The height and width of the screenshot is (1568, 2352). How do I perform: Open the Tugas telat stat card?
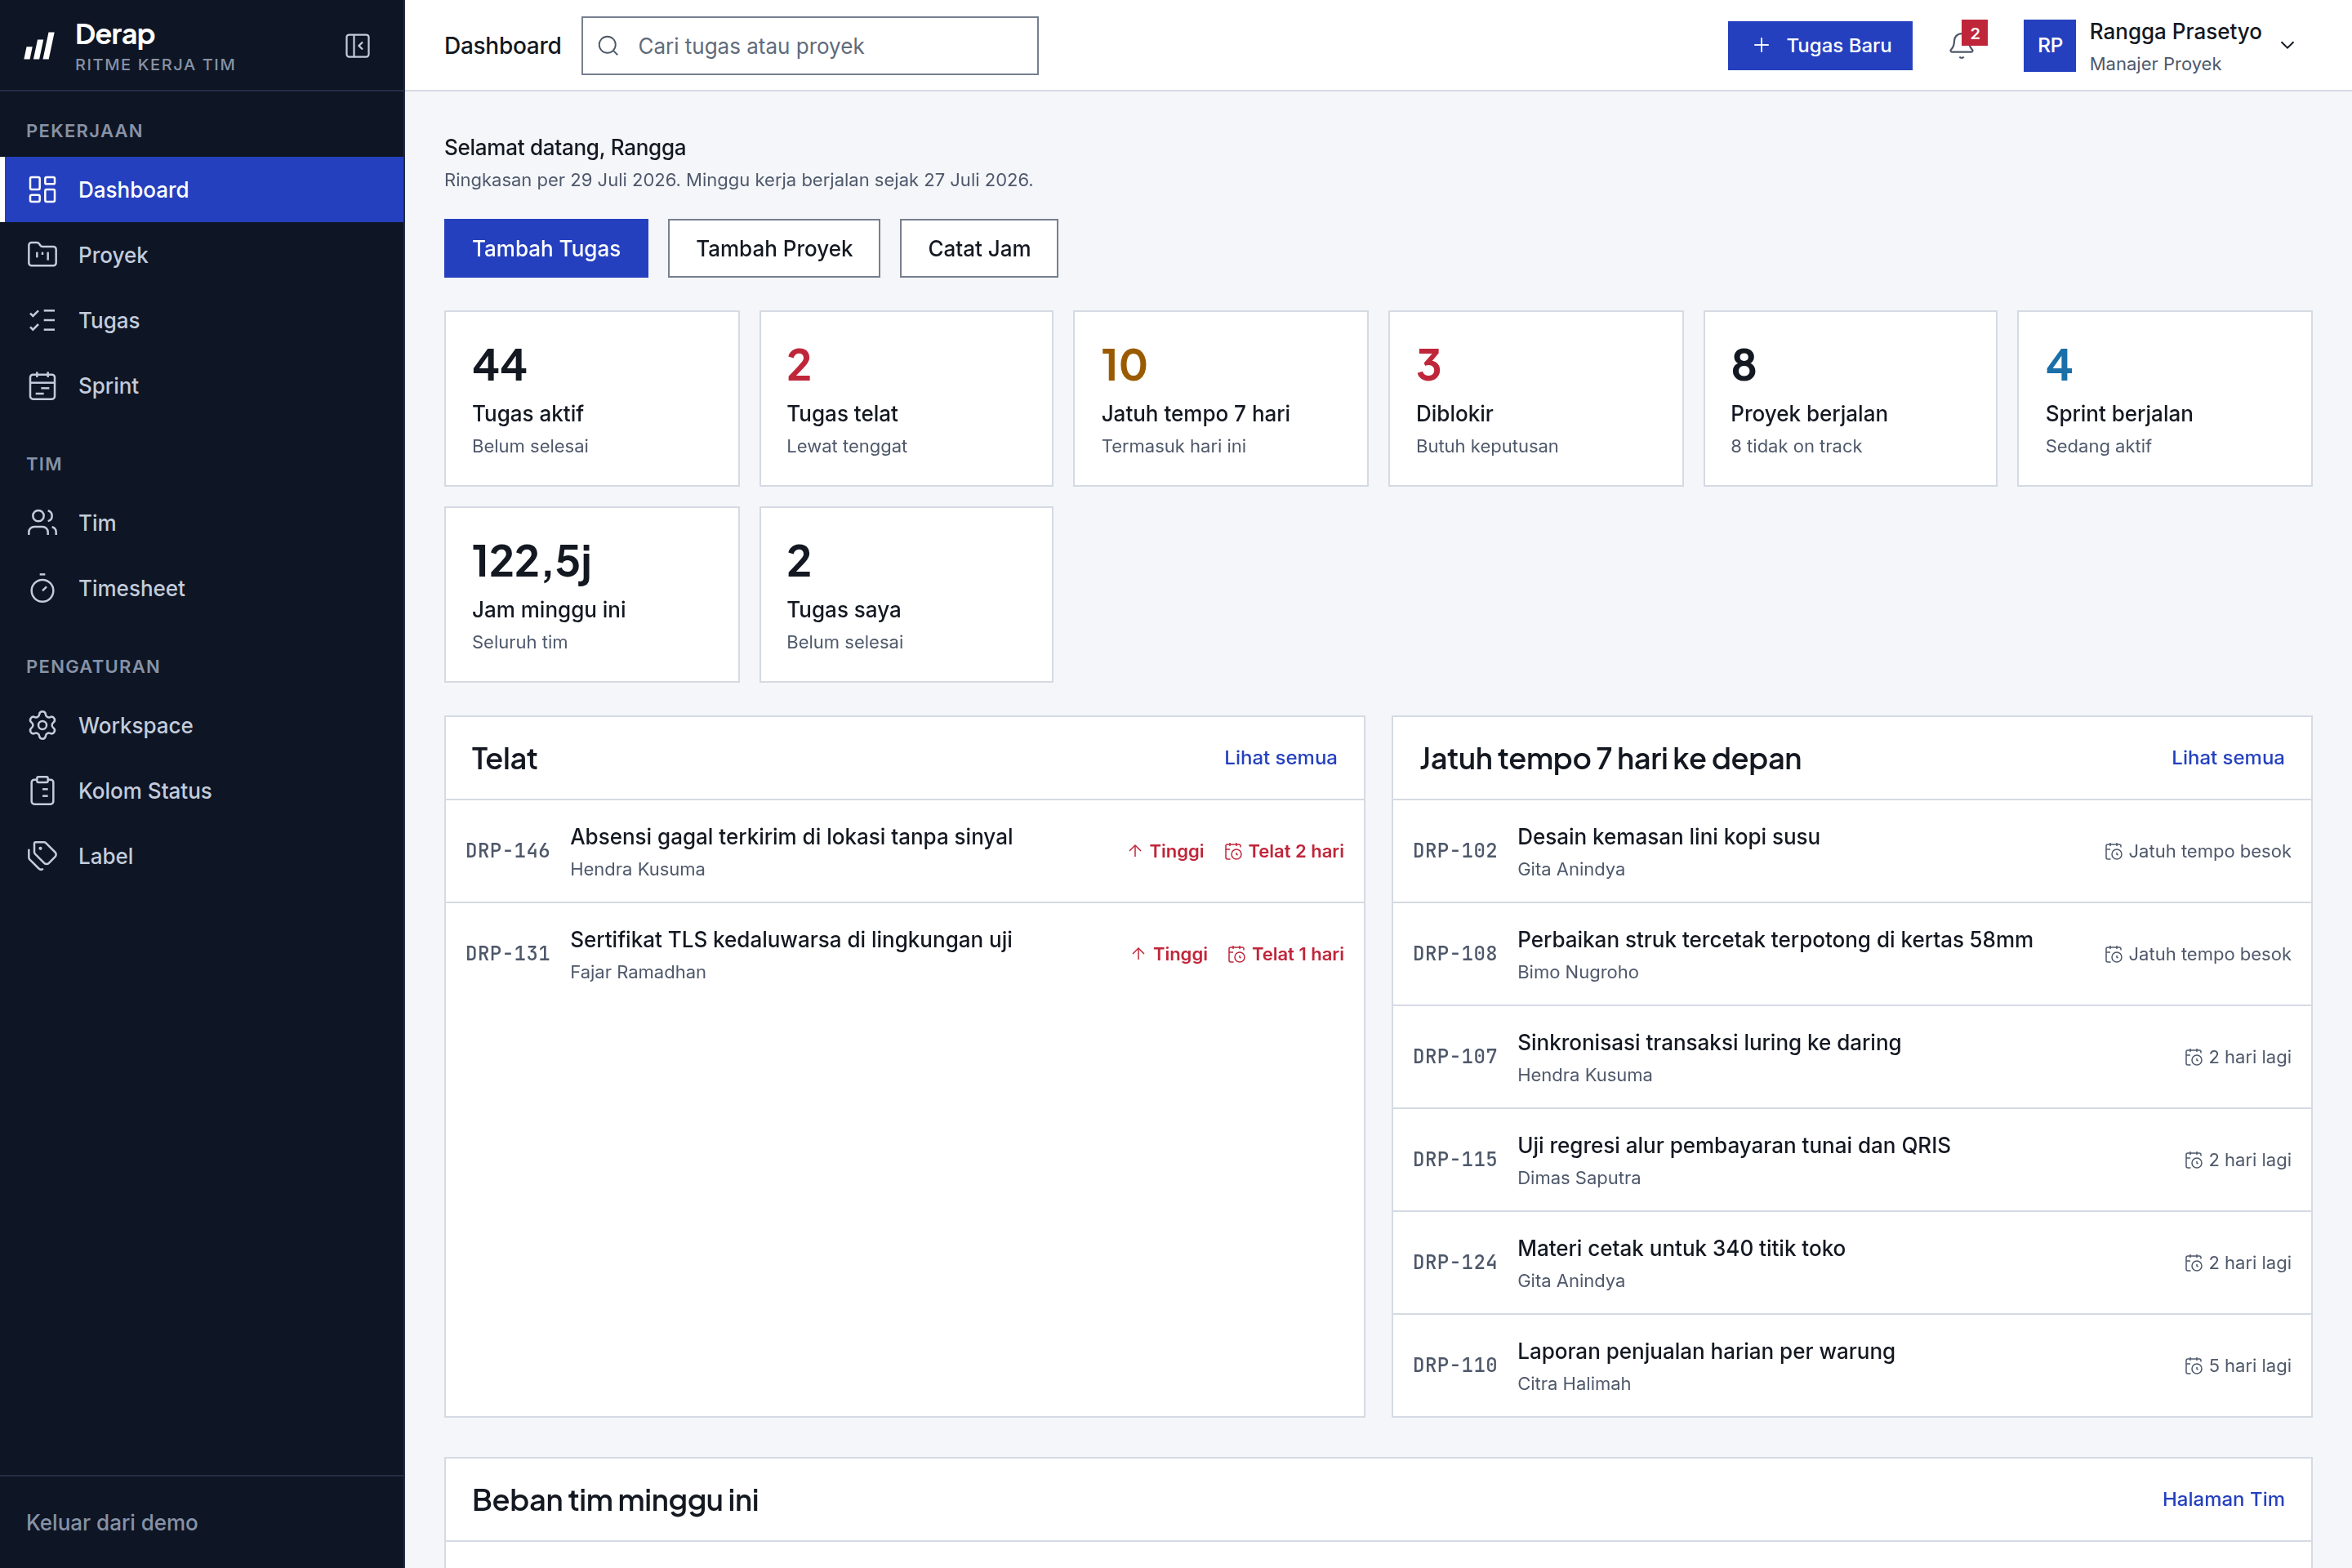906,398
